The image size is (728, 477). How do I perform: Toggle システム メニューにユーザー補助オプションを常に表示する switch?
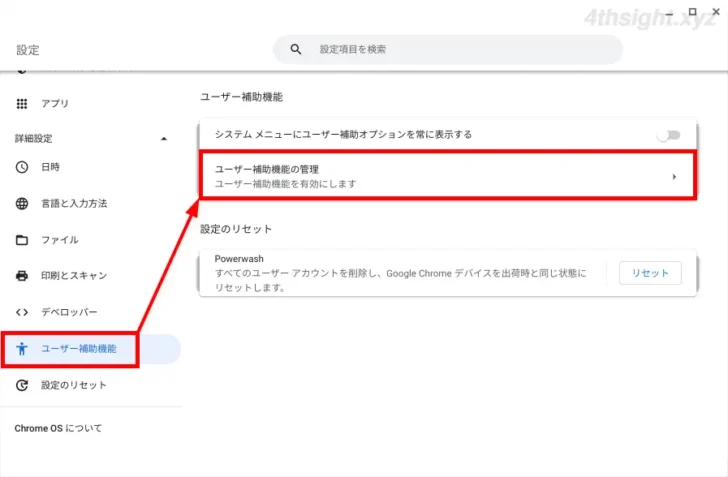(x=669, y=135)
